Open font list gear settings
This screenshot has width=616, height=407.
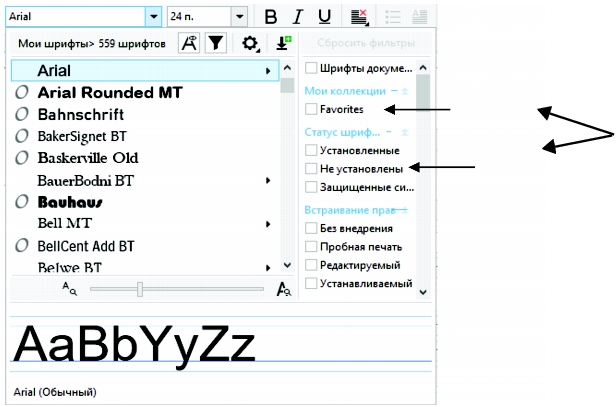click(x=250, y=43)
